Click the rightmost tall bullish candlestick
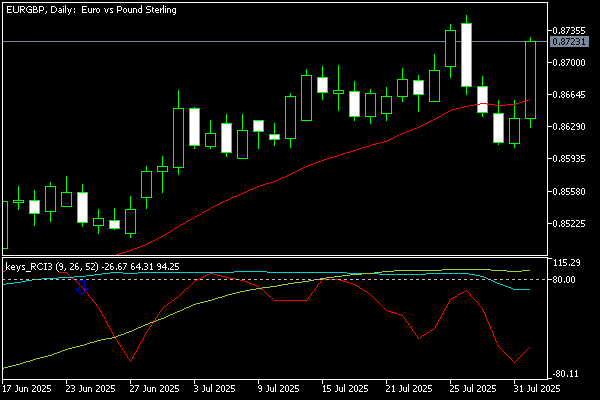The height and width of the screenshot is (400, 600). (530, 80)
